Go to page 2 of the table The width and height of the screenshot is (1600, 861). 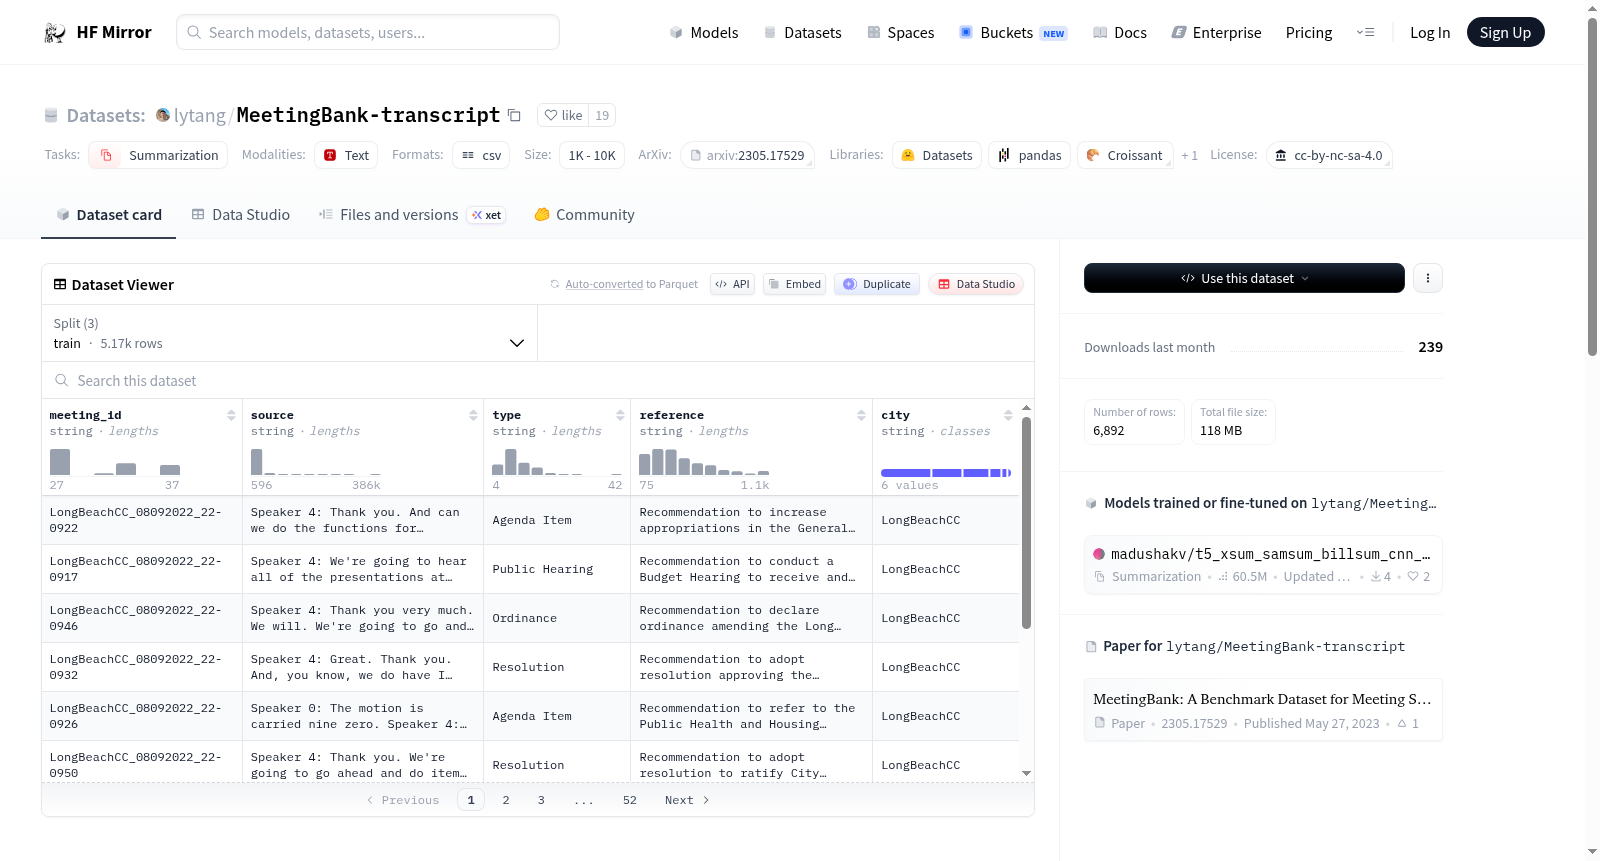(506, 800)
